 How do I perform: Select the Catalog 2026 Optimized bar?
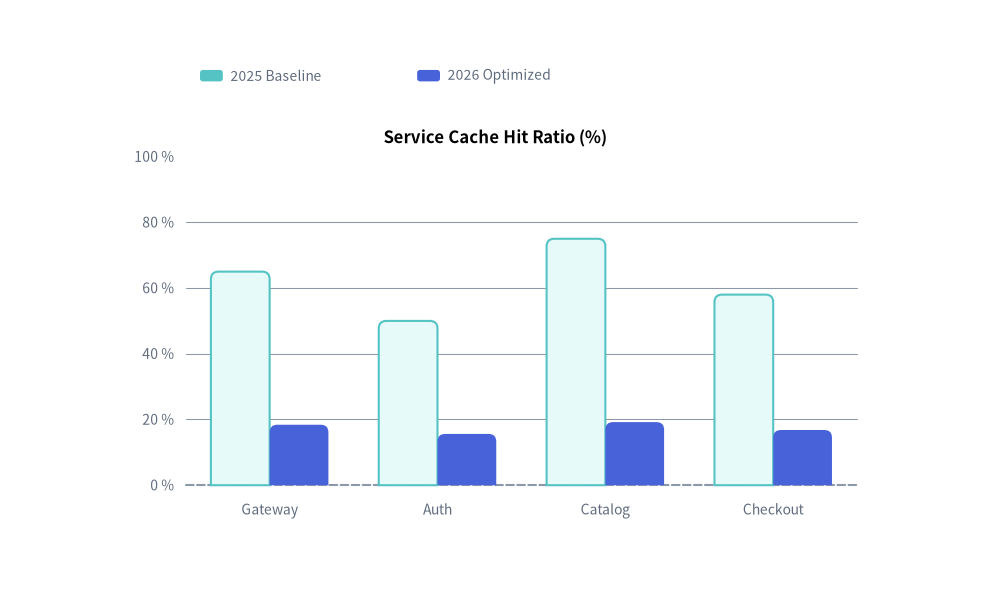pos(635,454)
